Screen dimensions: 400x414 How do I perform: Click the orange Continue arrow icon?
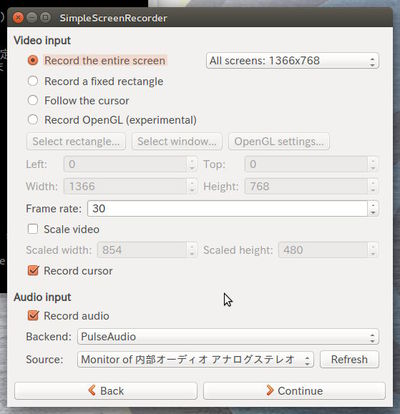pos(270,390)
